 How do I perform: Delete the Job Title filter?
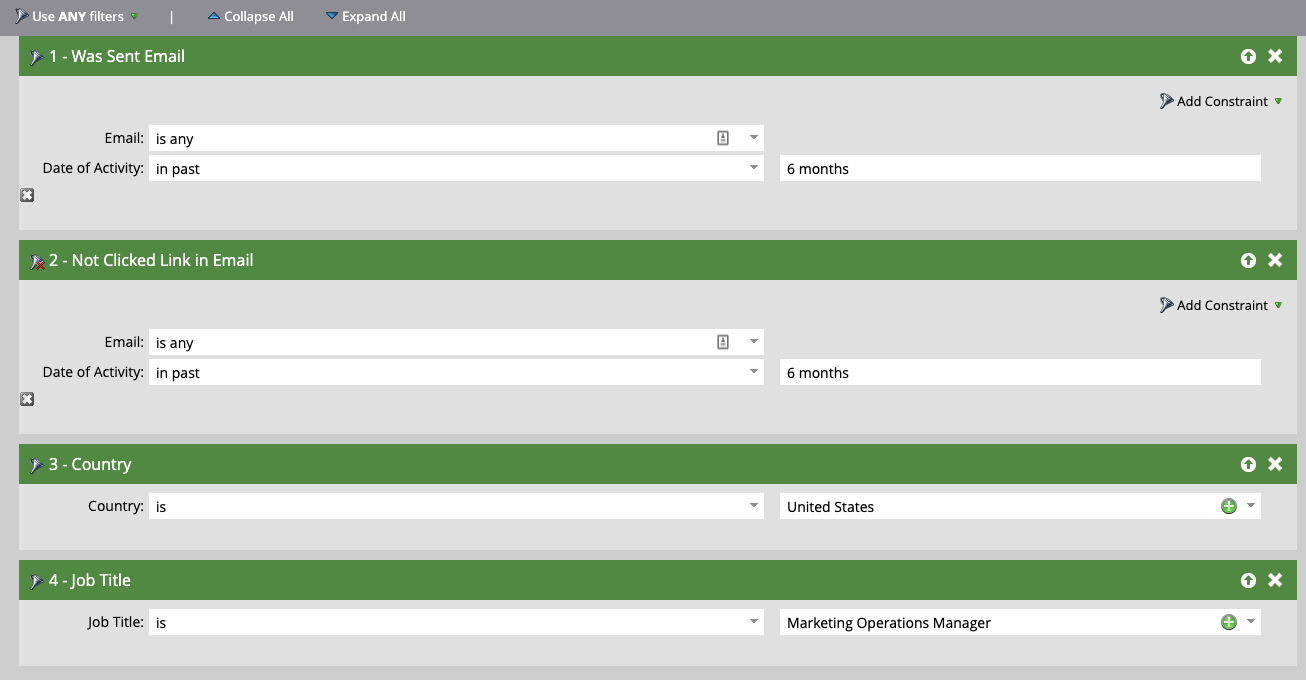(x=1276, y=580)
